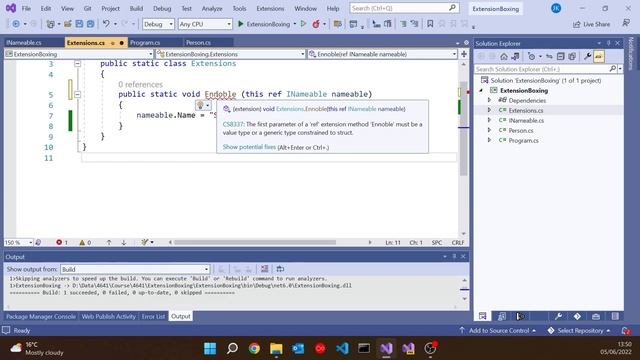
Task: Click the Undo arrow icon
Action: click(x=106, y=24)
